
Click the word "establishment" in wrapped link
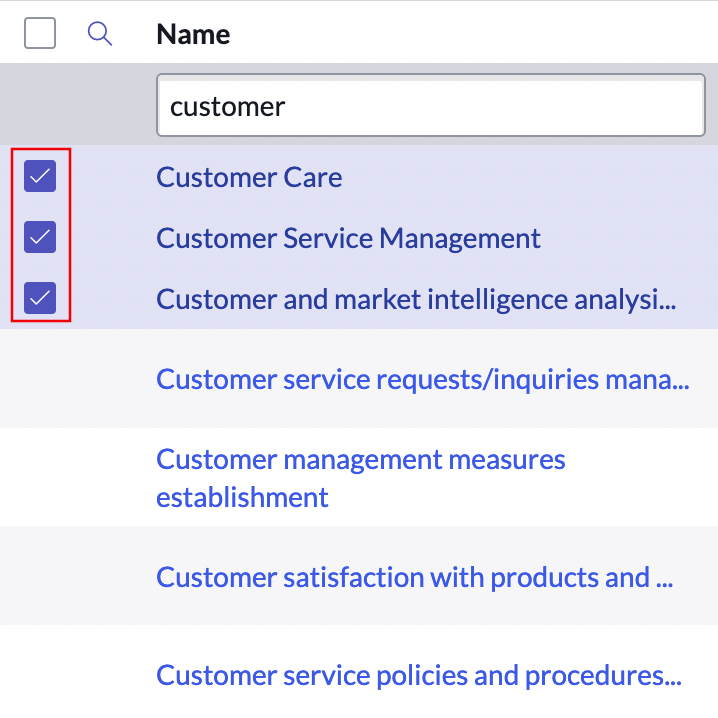click(242, 497)
